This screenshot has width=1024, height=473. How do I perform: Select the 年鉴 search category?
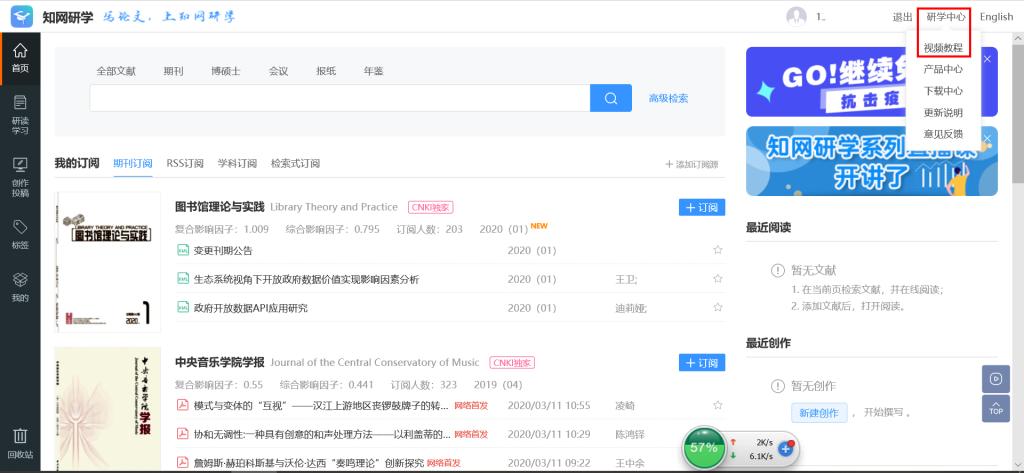374,71
